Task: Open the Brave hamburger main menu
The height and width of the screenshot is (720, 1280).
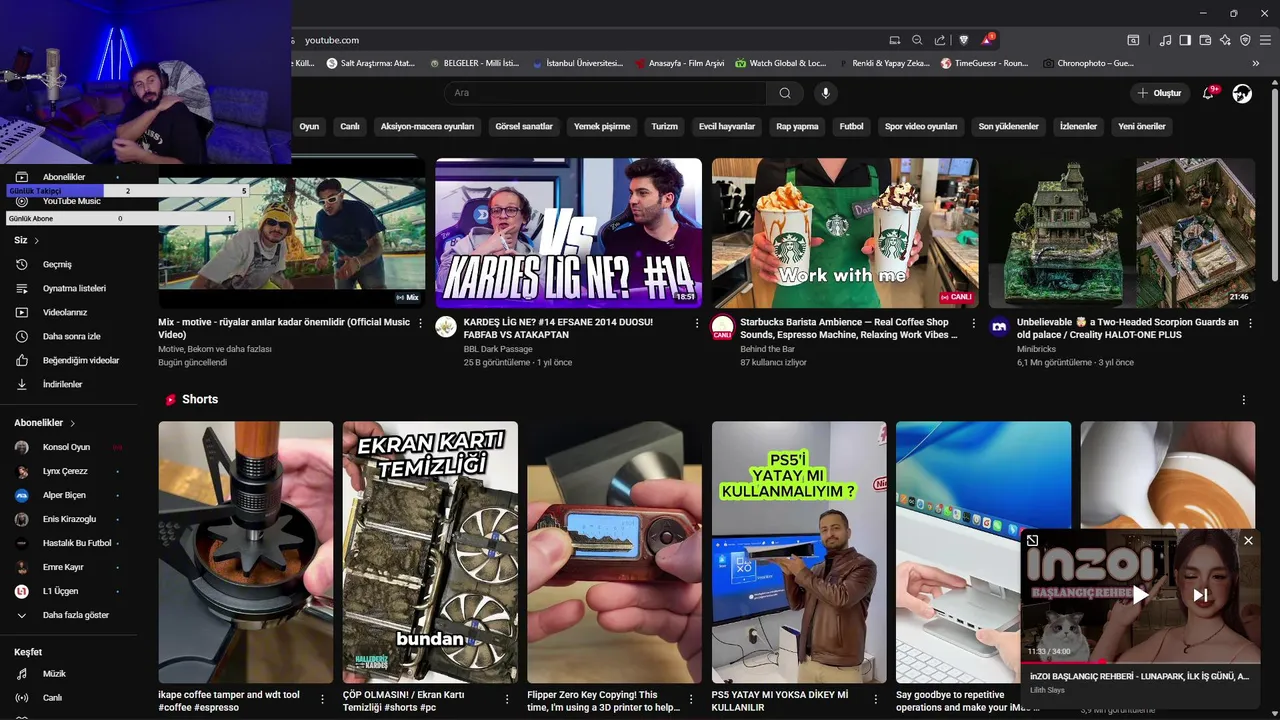Action: coord(1265,40)
